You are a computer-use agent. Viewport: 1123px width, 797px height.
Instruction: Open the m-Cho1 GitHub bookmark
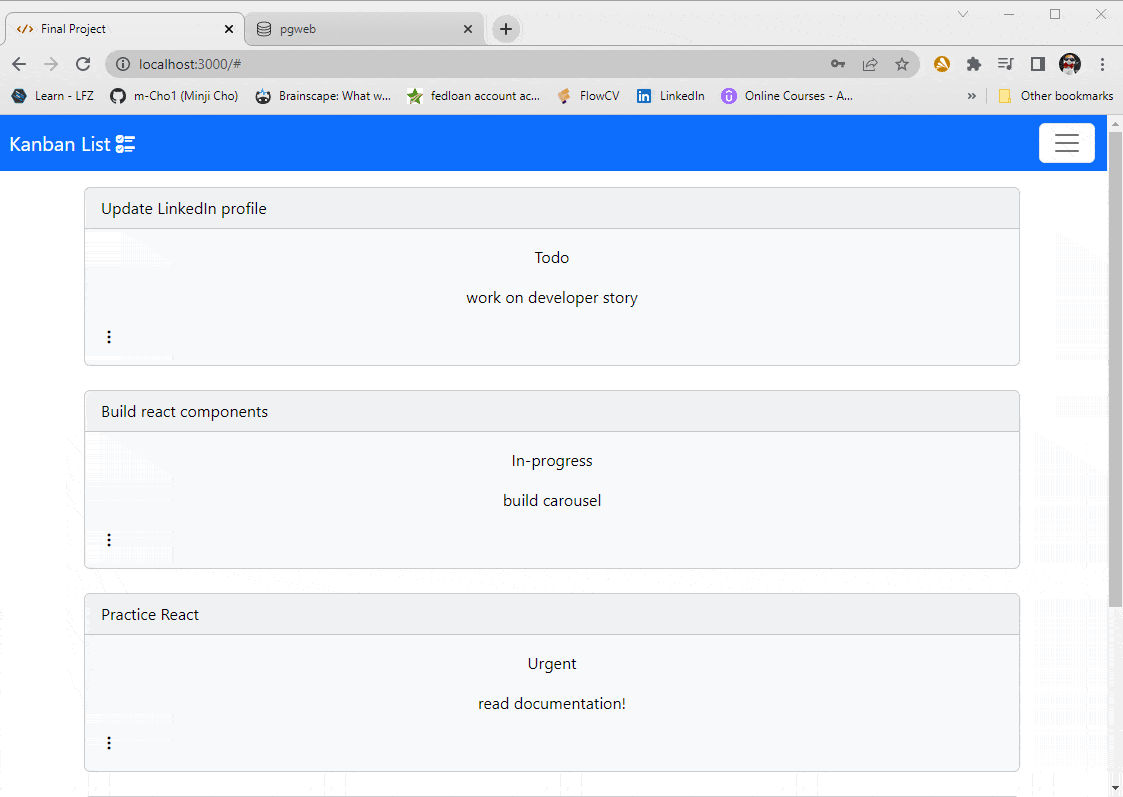click(174, 96)
